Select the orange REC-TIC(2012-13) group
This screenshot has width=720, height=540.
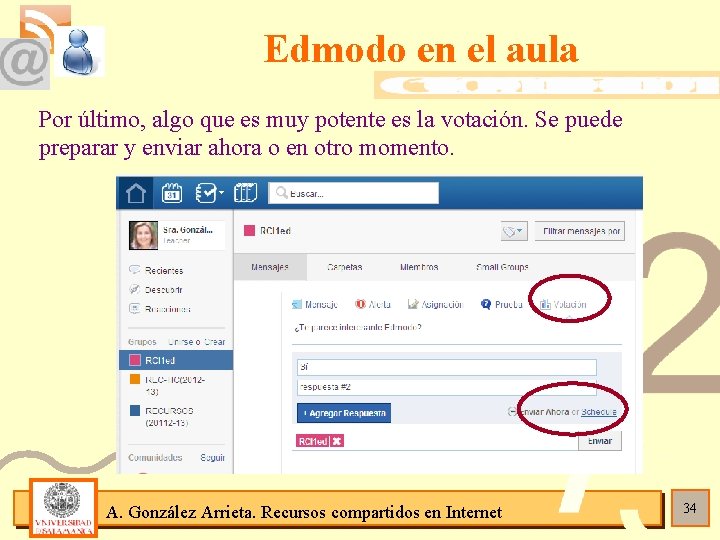click(x=174, y=385)
